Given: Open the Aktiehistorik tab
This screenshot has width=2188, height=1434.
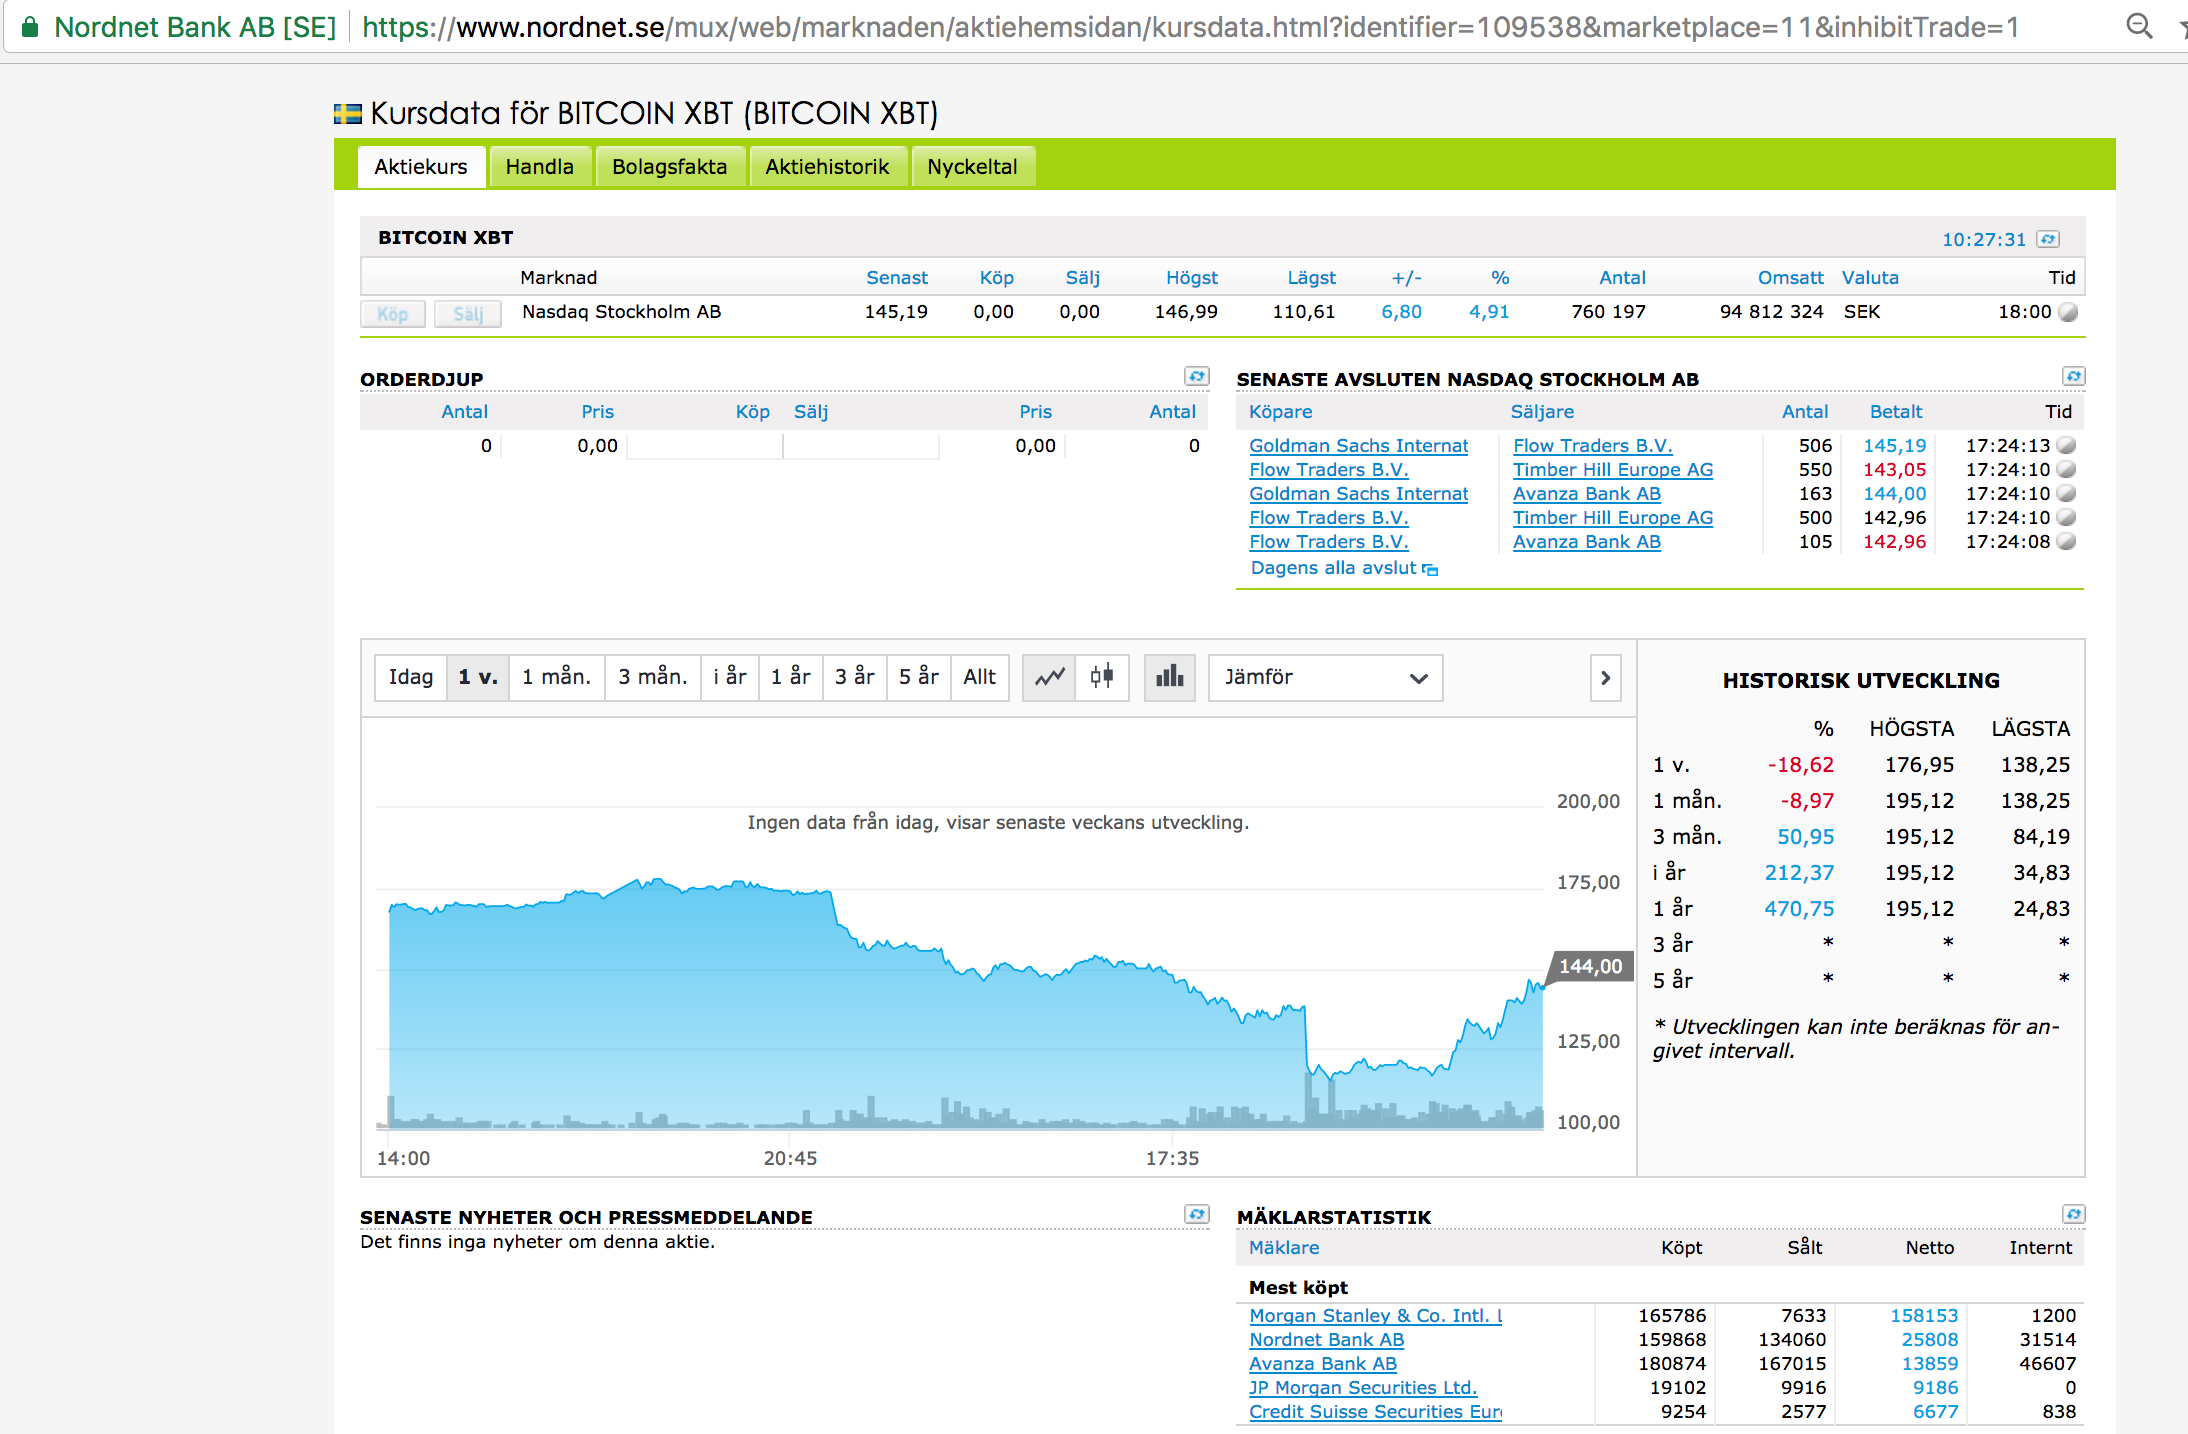Looking at the screenshot, I should coord(827,167).
